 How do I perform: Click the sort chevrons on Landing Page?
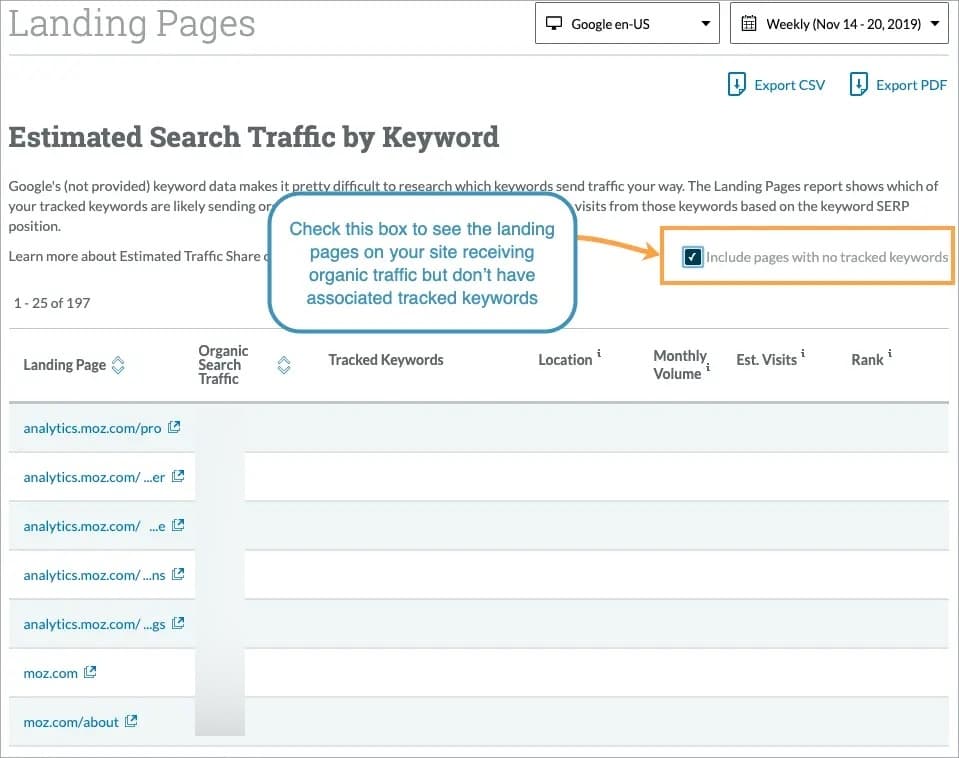click(x=118, y=366)
